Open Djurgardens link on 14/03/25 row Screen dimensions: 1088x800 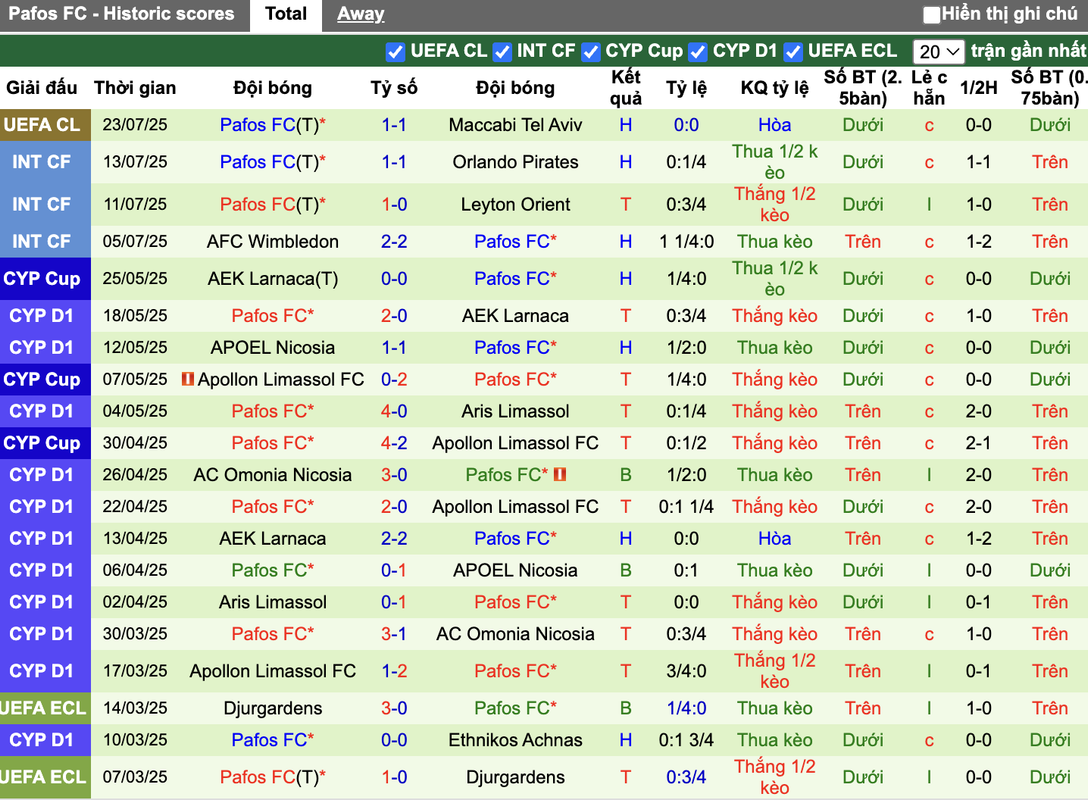pyautogui.click(x=273, y=708)
